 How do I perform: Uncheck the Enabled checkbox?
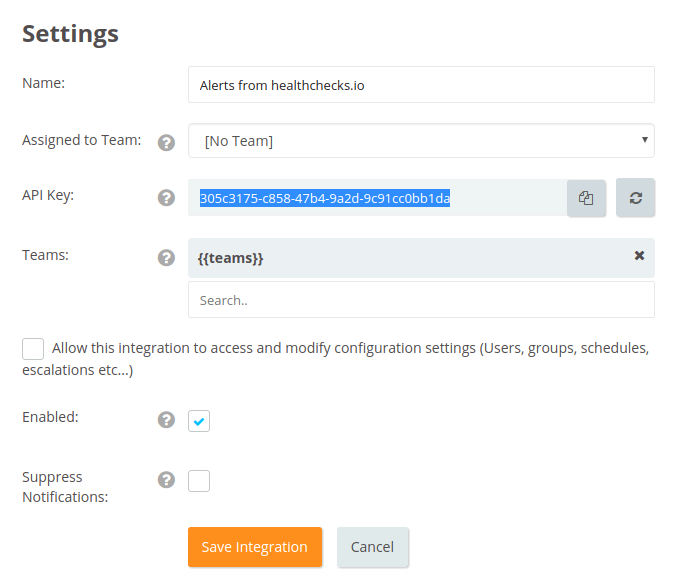(x=199, y=421)
